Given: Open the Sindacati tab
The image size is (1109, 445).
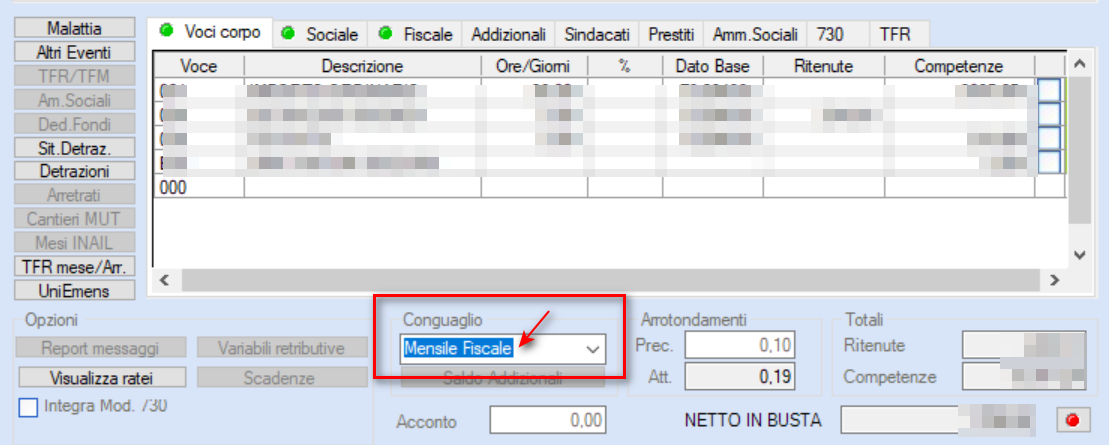Looking at the screenshot, I should (598, 34).
